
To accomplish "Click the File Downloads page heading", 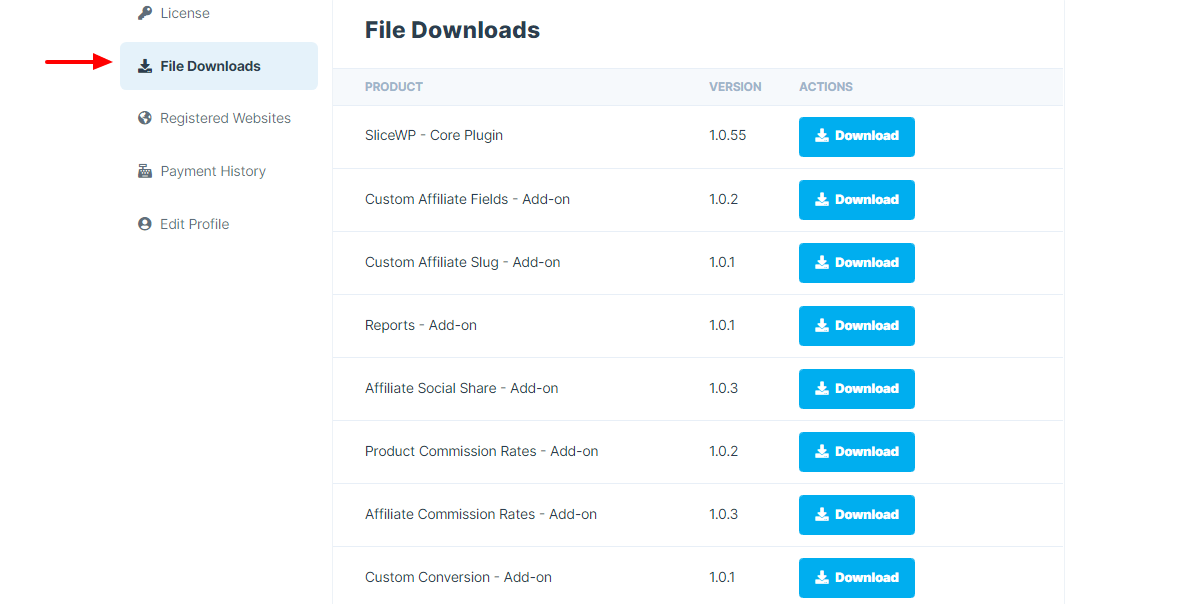I will [452, 30].
